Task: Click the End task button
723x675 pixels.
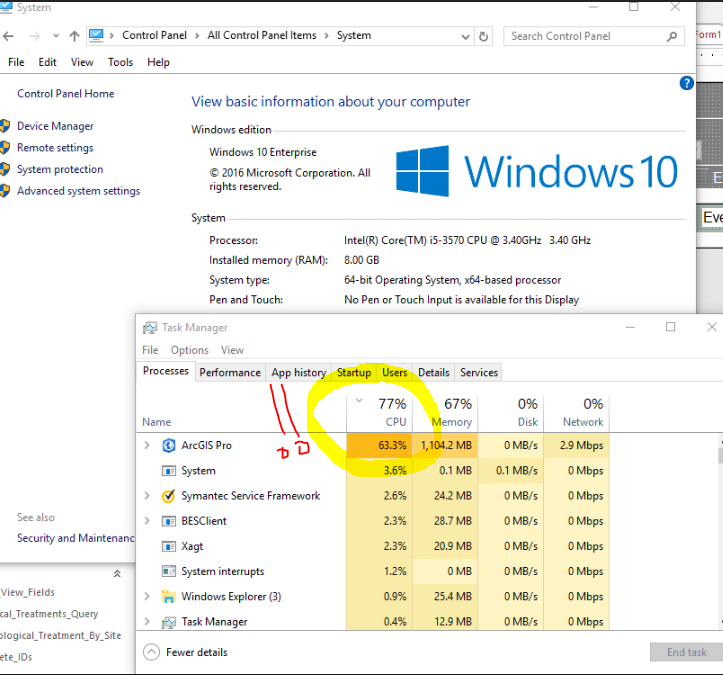Action: (687, 652)
